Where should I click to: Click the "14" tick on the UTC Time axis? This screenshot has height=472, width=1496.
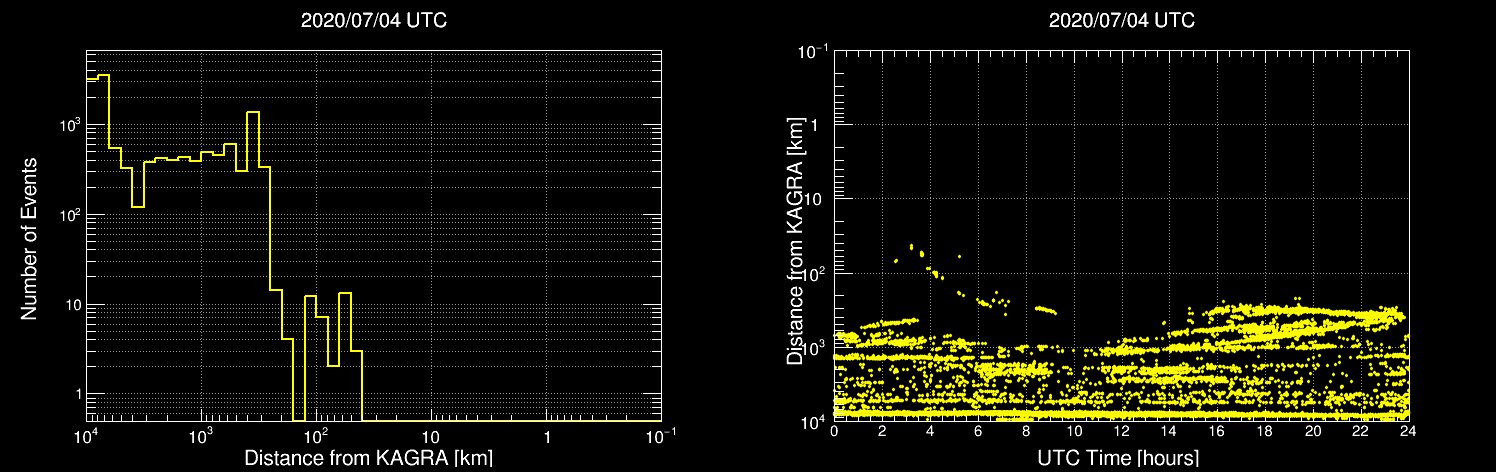[x=1169, y=431]
